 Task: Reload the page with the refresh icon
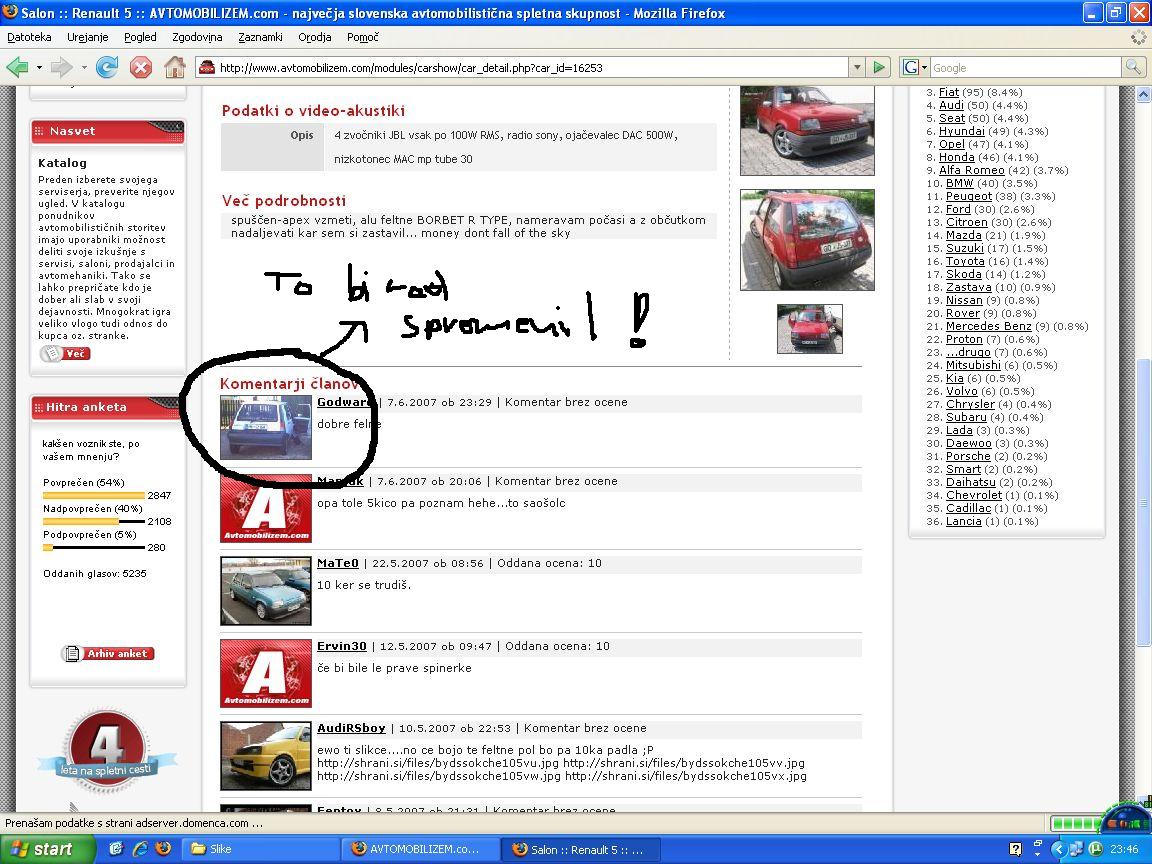pyautogui.click(x=107, y=68)
